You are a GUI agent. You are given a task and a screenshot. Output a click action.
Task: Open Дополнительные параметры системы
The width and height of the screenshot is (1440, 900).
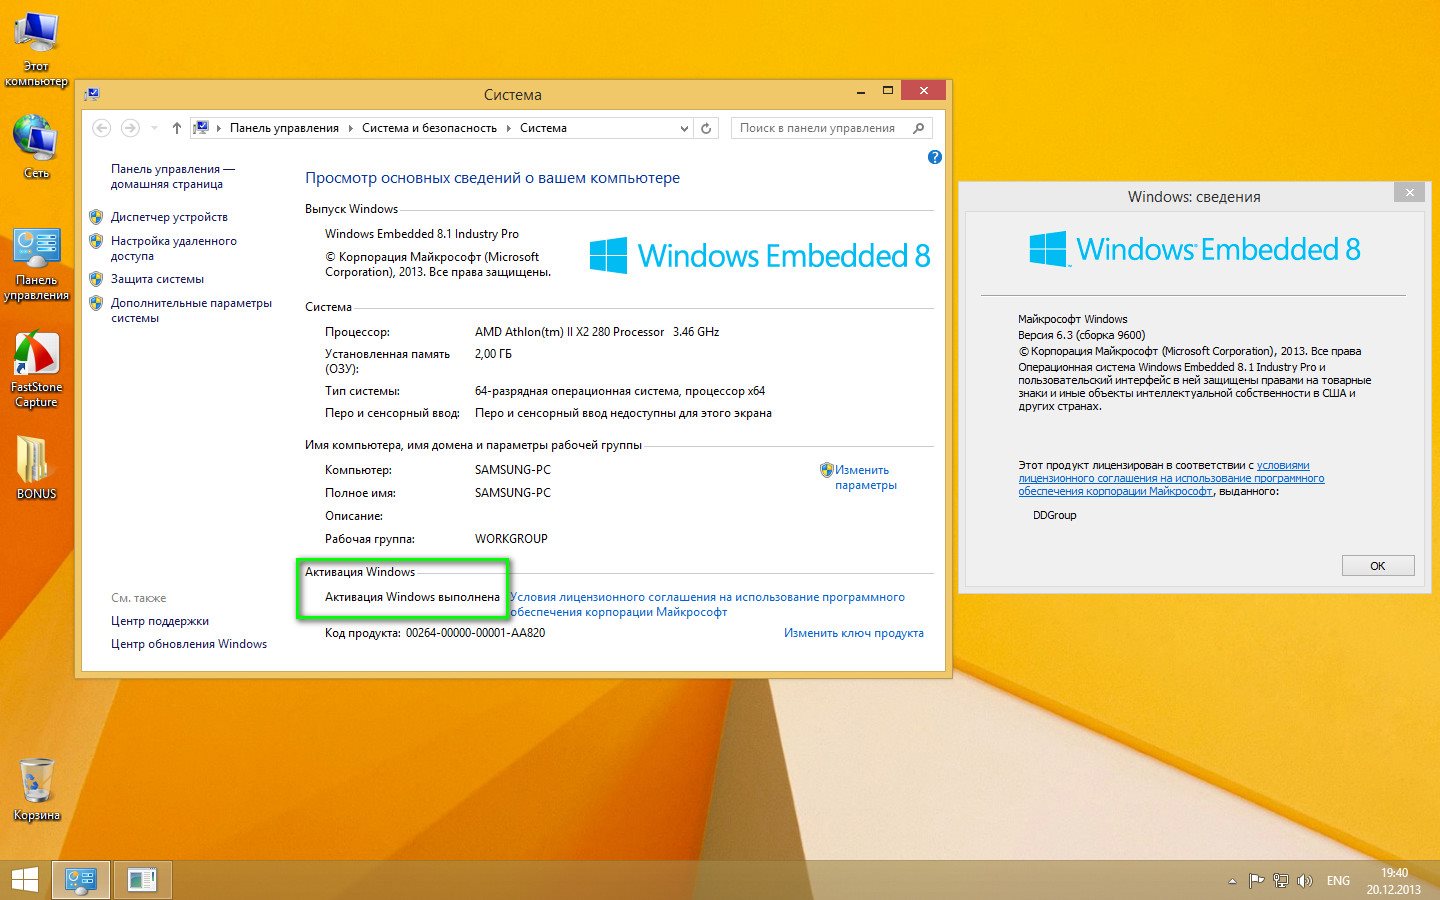pos(191,310)
